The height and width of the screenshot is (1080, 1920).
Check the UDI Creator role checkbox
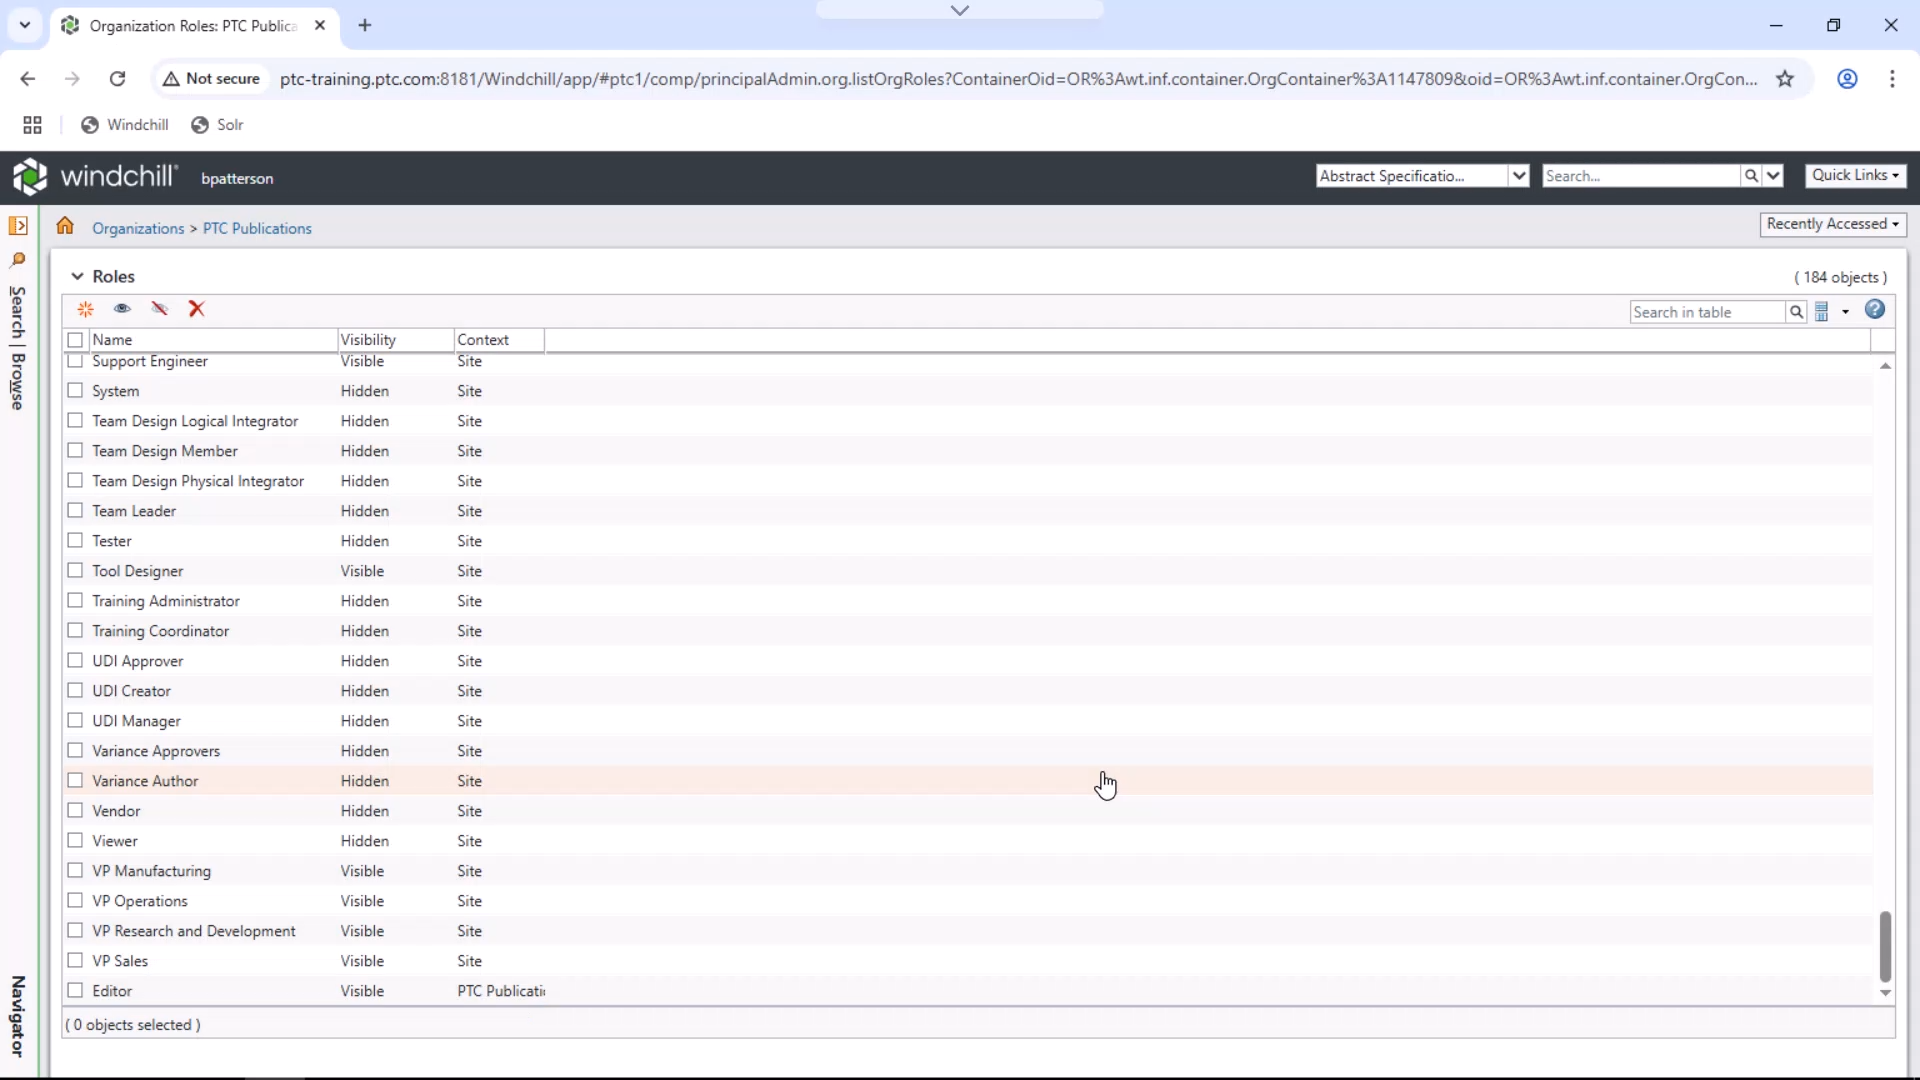click(75, 690)
